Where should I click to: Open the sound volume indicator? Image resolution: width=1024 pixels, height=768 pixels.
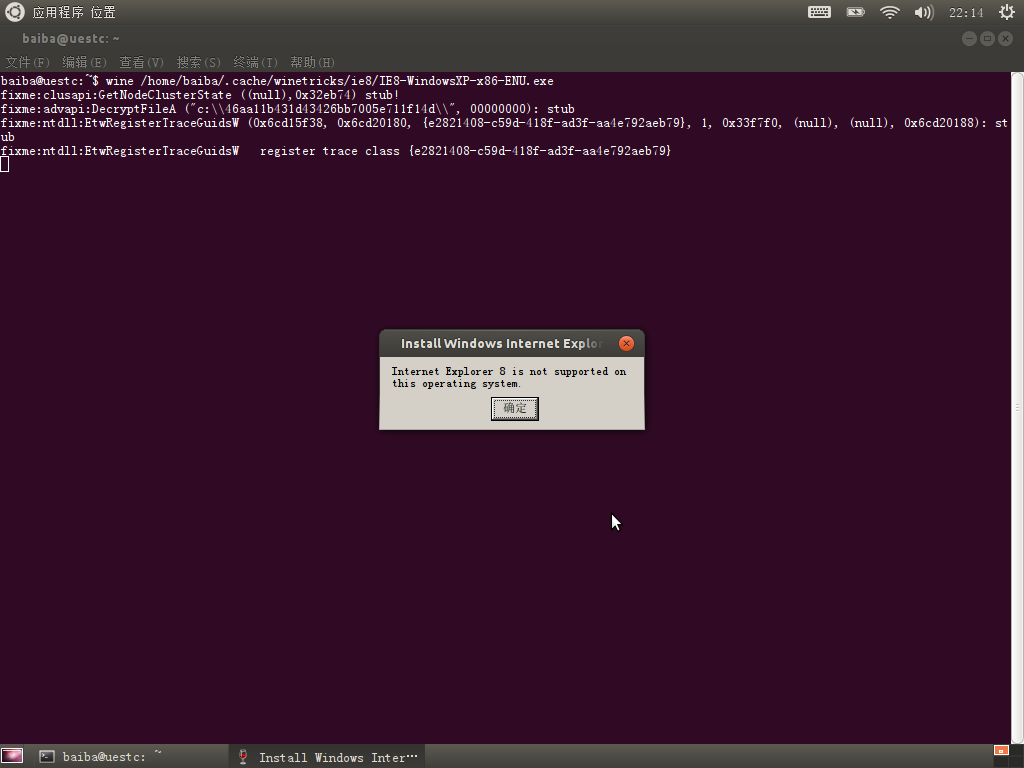tap(924, 12)
